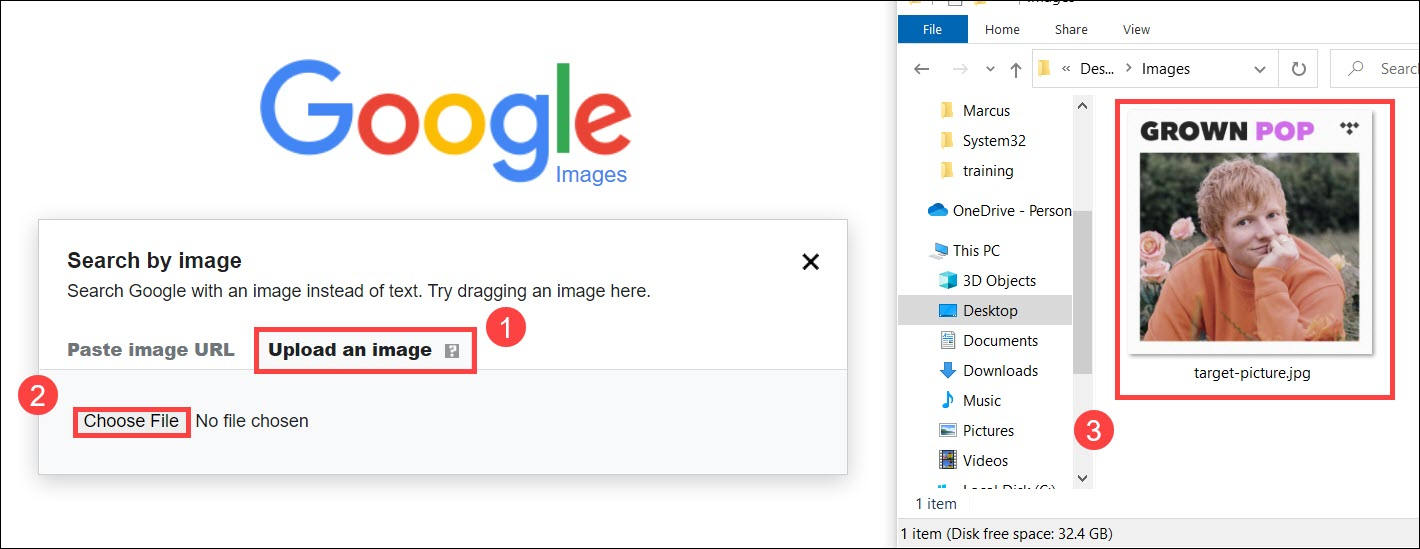1420x549 pixels.
Task: Click the Des... breadcrumb segment
Action: (x=1097, y=69)
